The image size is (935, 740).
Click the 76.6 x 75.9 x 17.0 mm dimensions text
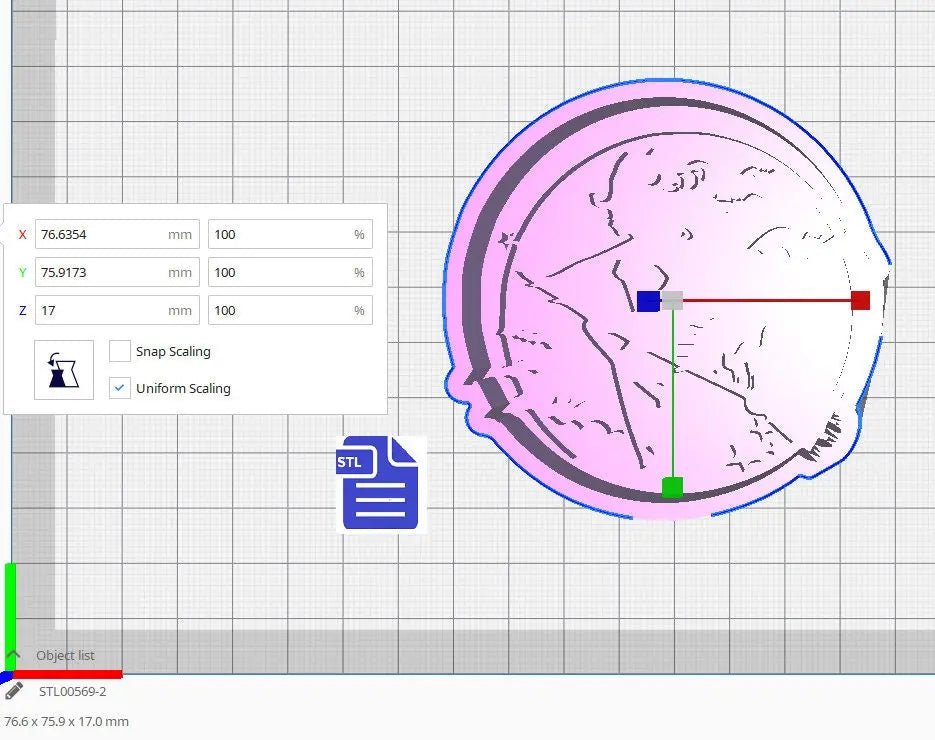(67, 721)
